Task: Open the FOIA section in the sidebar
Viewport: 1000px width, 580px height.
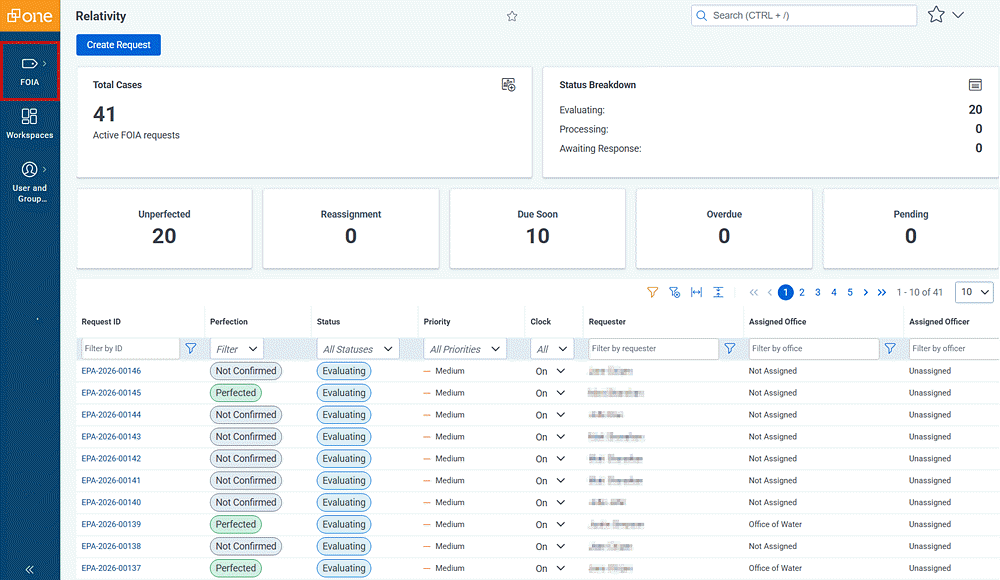Action: point(29,68)
